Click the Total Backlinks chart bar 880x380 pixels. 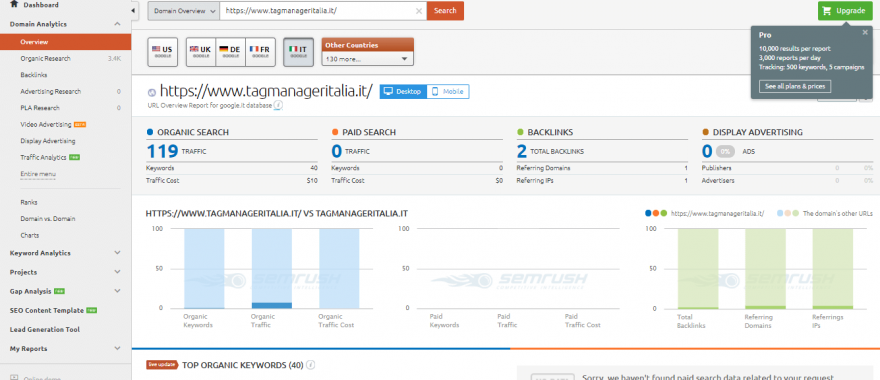point(698,268)
